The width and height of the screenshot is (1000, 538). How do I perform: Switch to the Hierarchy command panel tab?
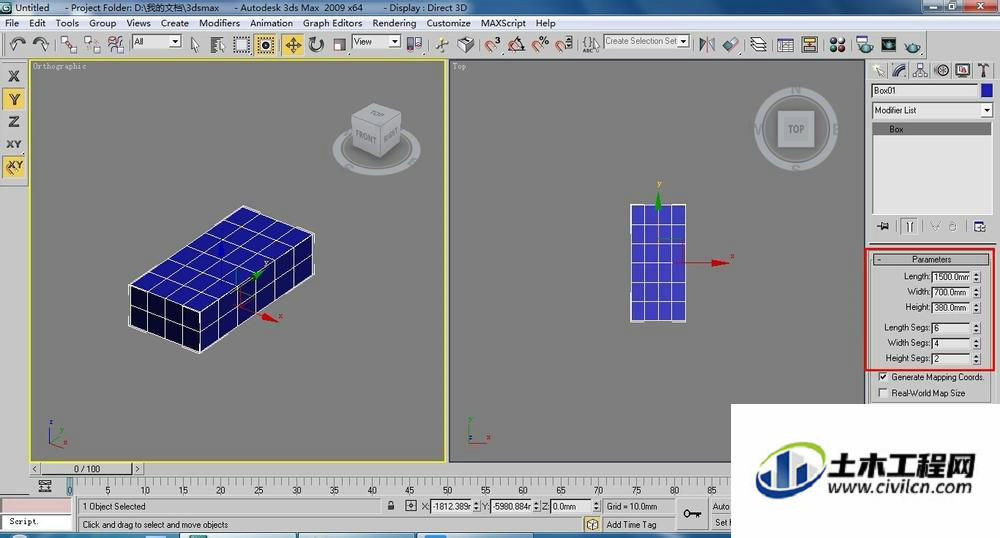(920, 70)
